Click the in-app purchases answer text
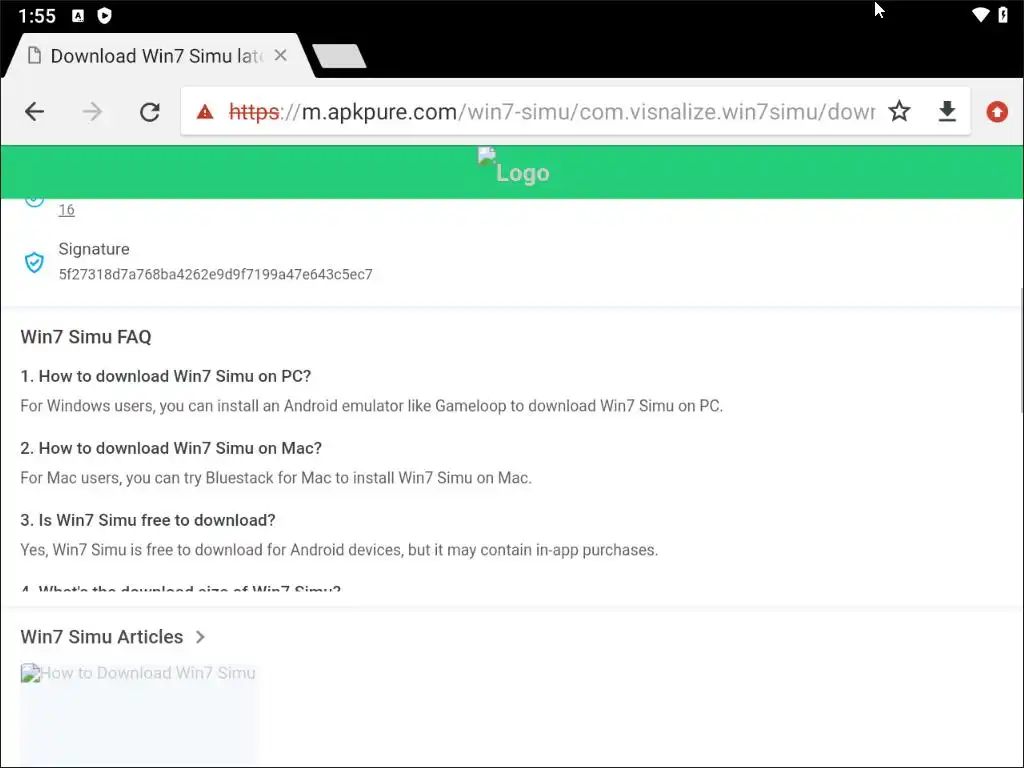The height and width of the screenshot is (768, 1024). [339, 550]
